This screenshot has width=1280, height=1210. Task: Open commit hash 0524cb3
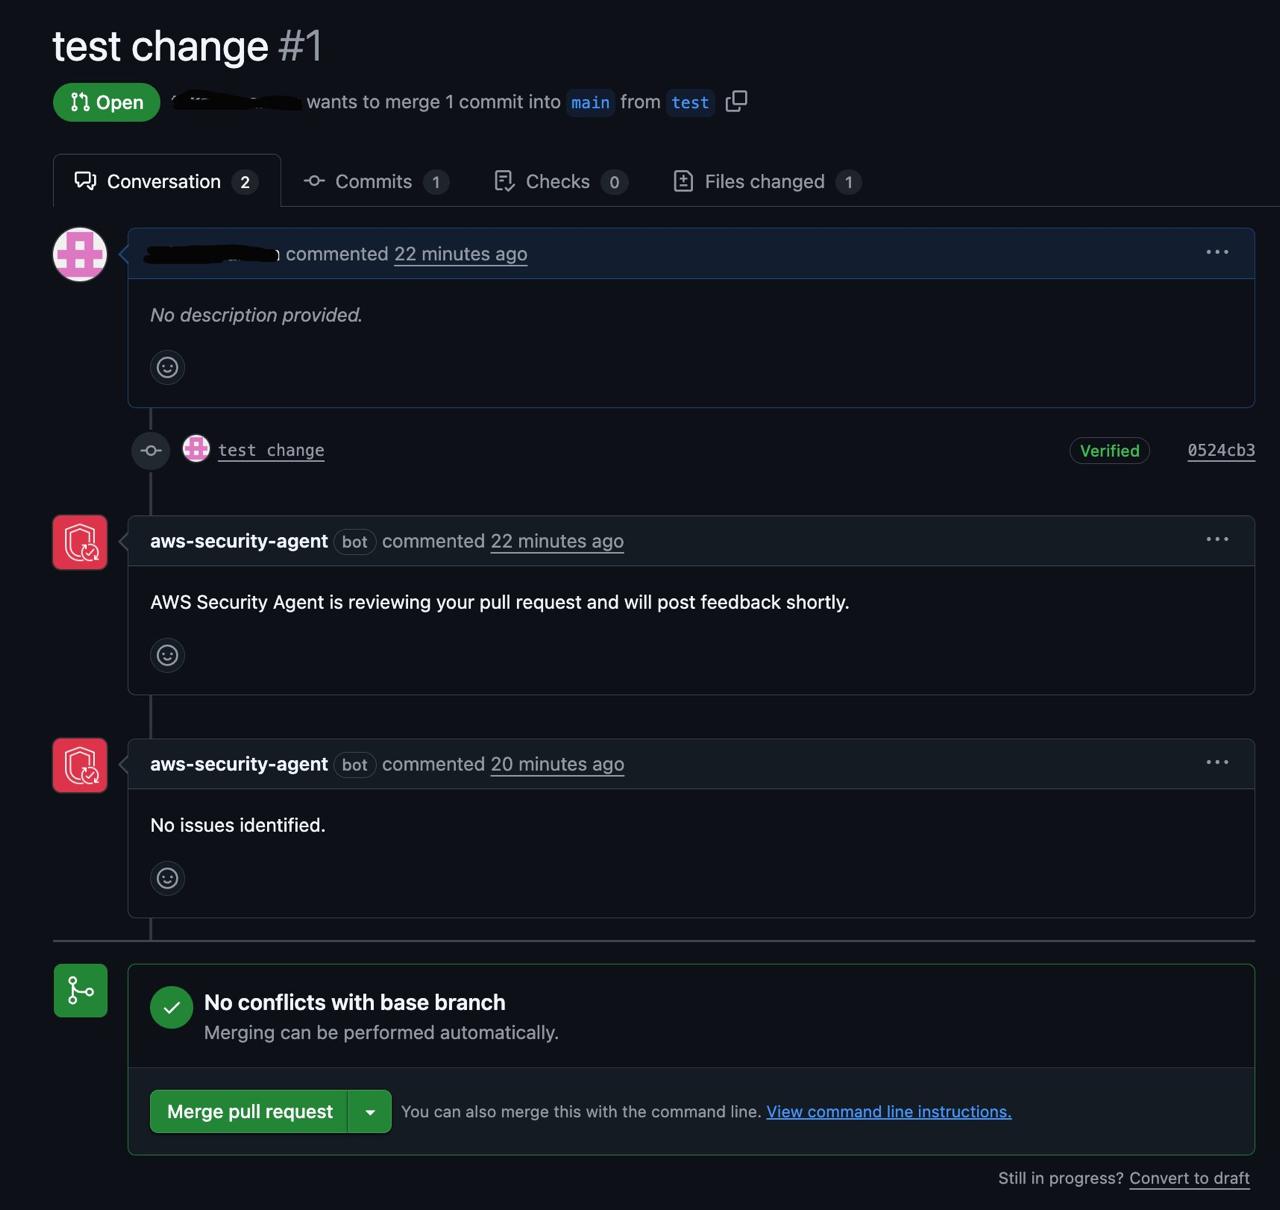point(1221,450)
